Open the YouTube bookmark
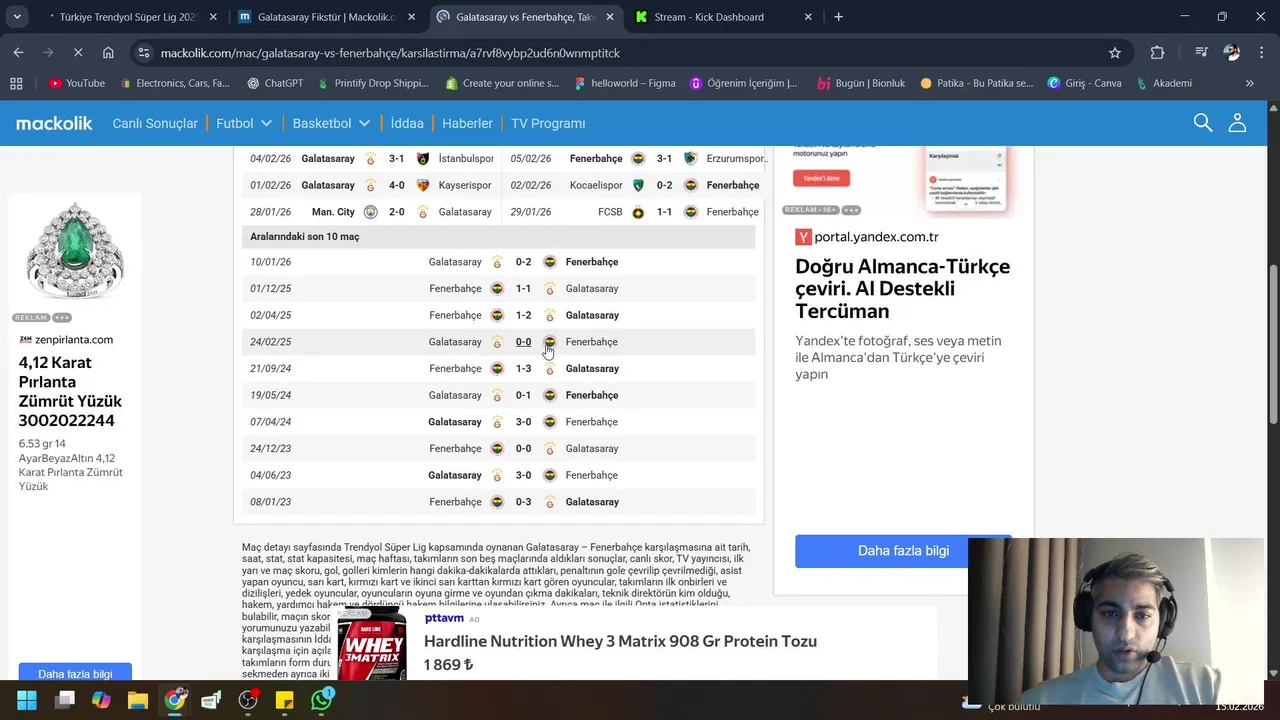Image resolution: width=1280 pixels, height=720 pixels. pyautogui.click(x=76, y=83)
